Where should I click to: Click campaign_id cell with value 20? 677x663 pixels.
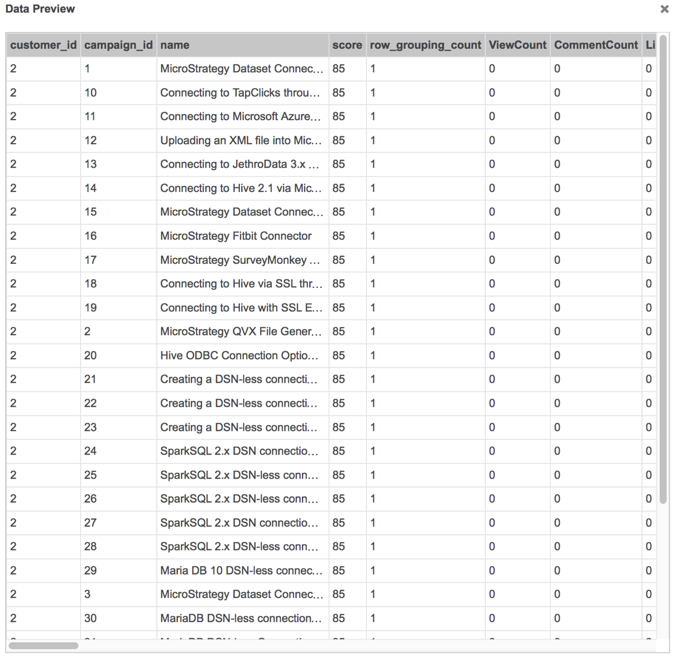[119, 356]
